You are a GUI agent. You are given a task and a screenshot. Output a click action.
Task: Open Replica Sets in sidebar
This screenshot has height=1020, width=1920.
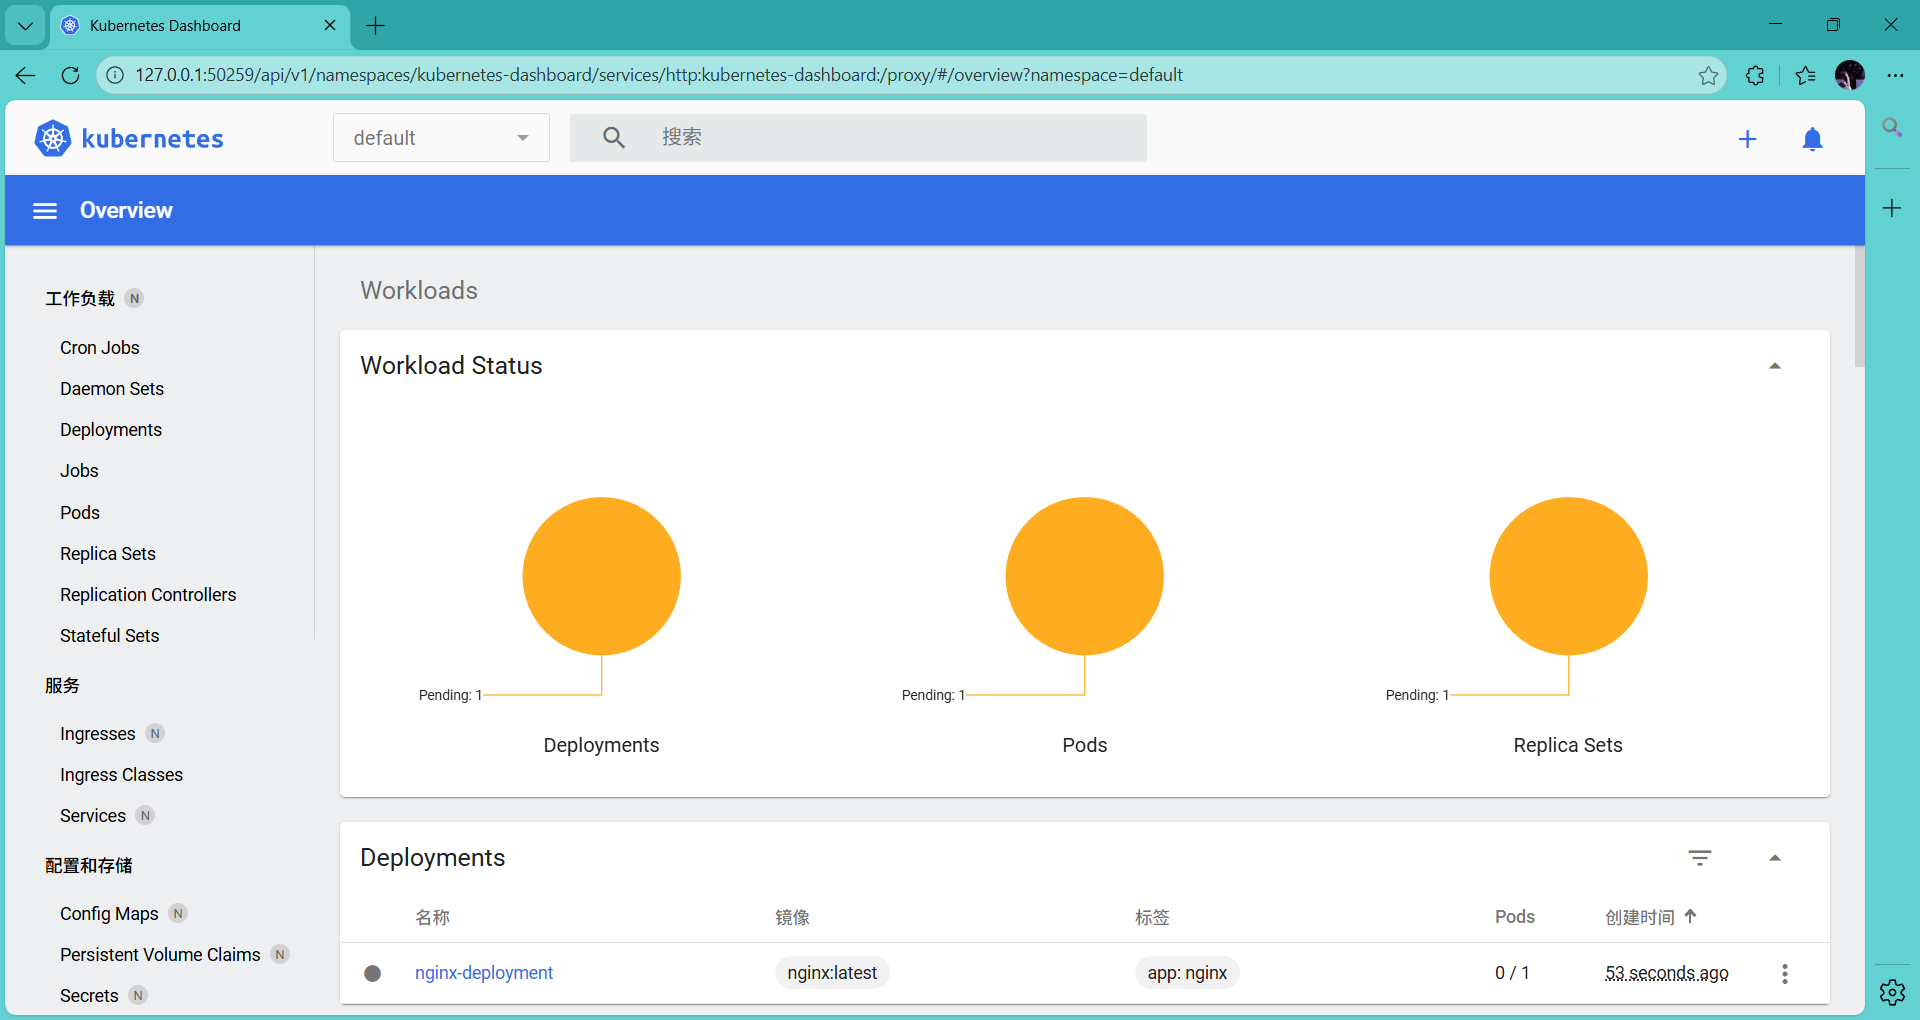click(108, 554)
